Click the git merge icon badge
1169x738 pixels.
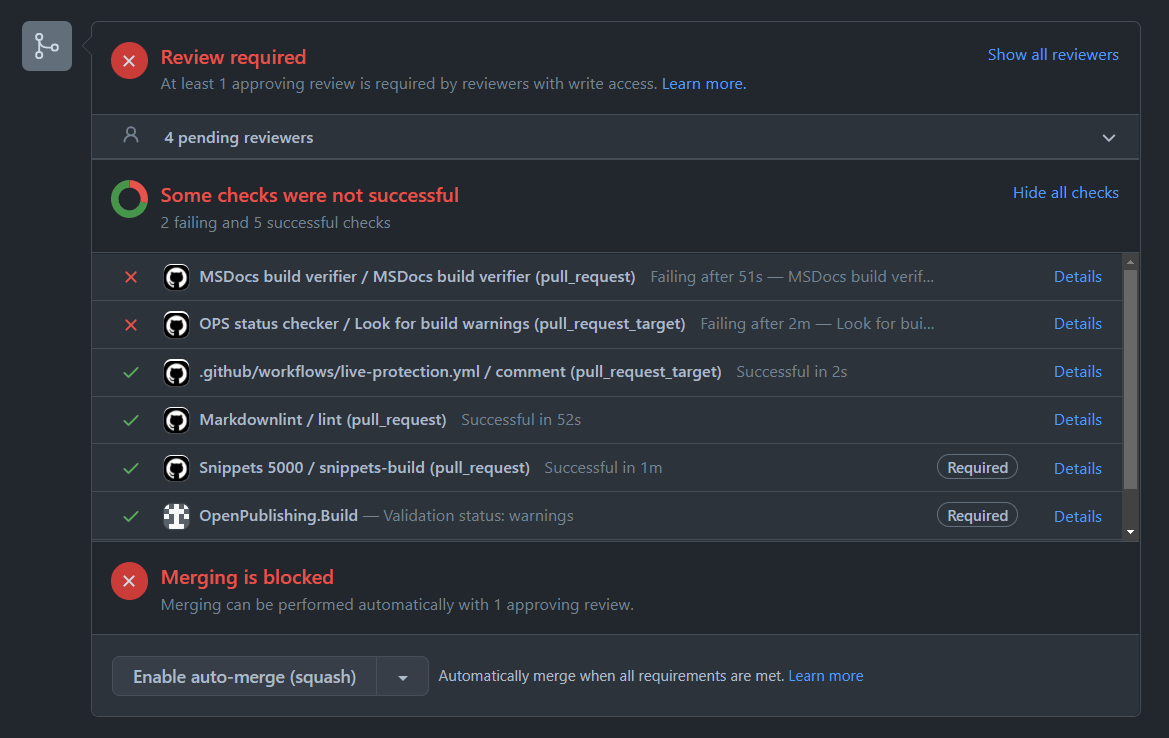click(x=47, y=46)
